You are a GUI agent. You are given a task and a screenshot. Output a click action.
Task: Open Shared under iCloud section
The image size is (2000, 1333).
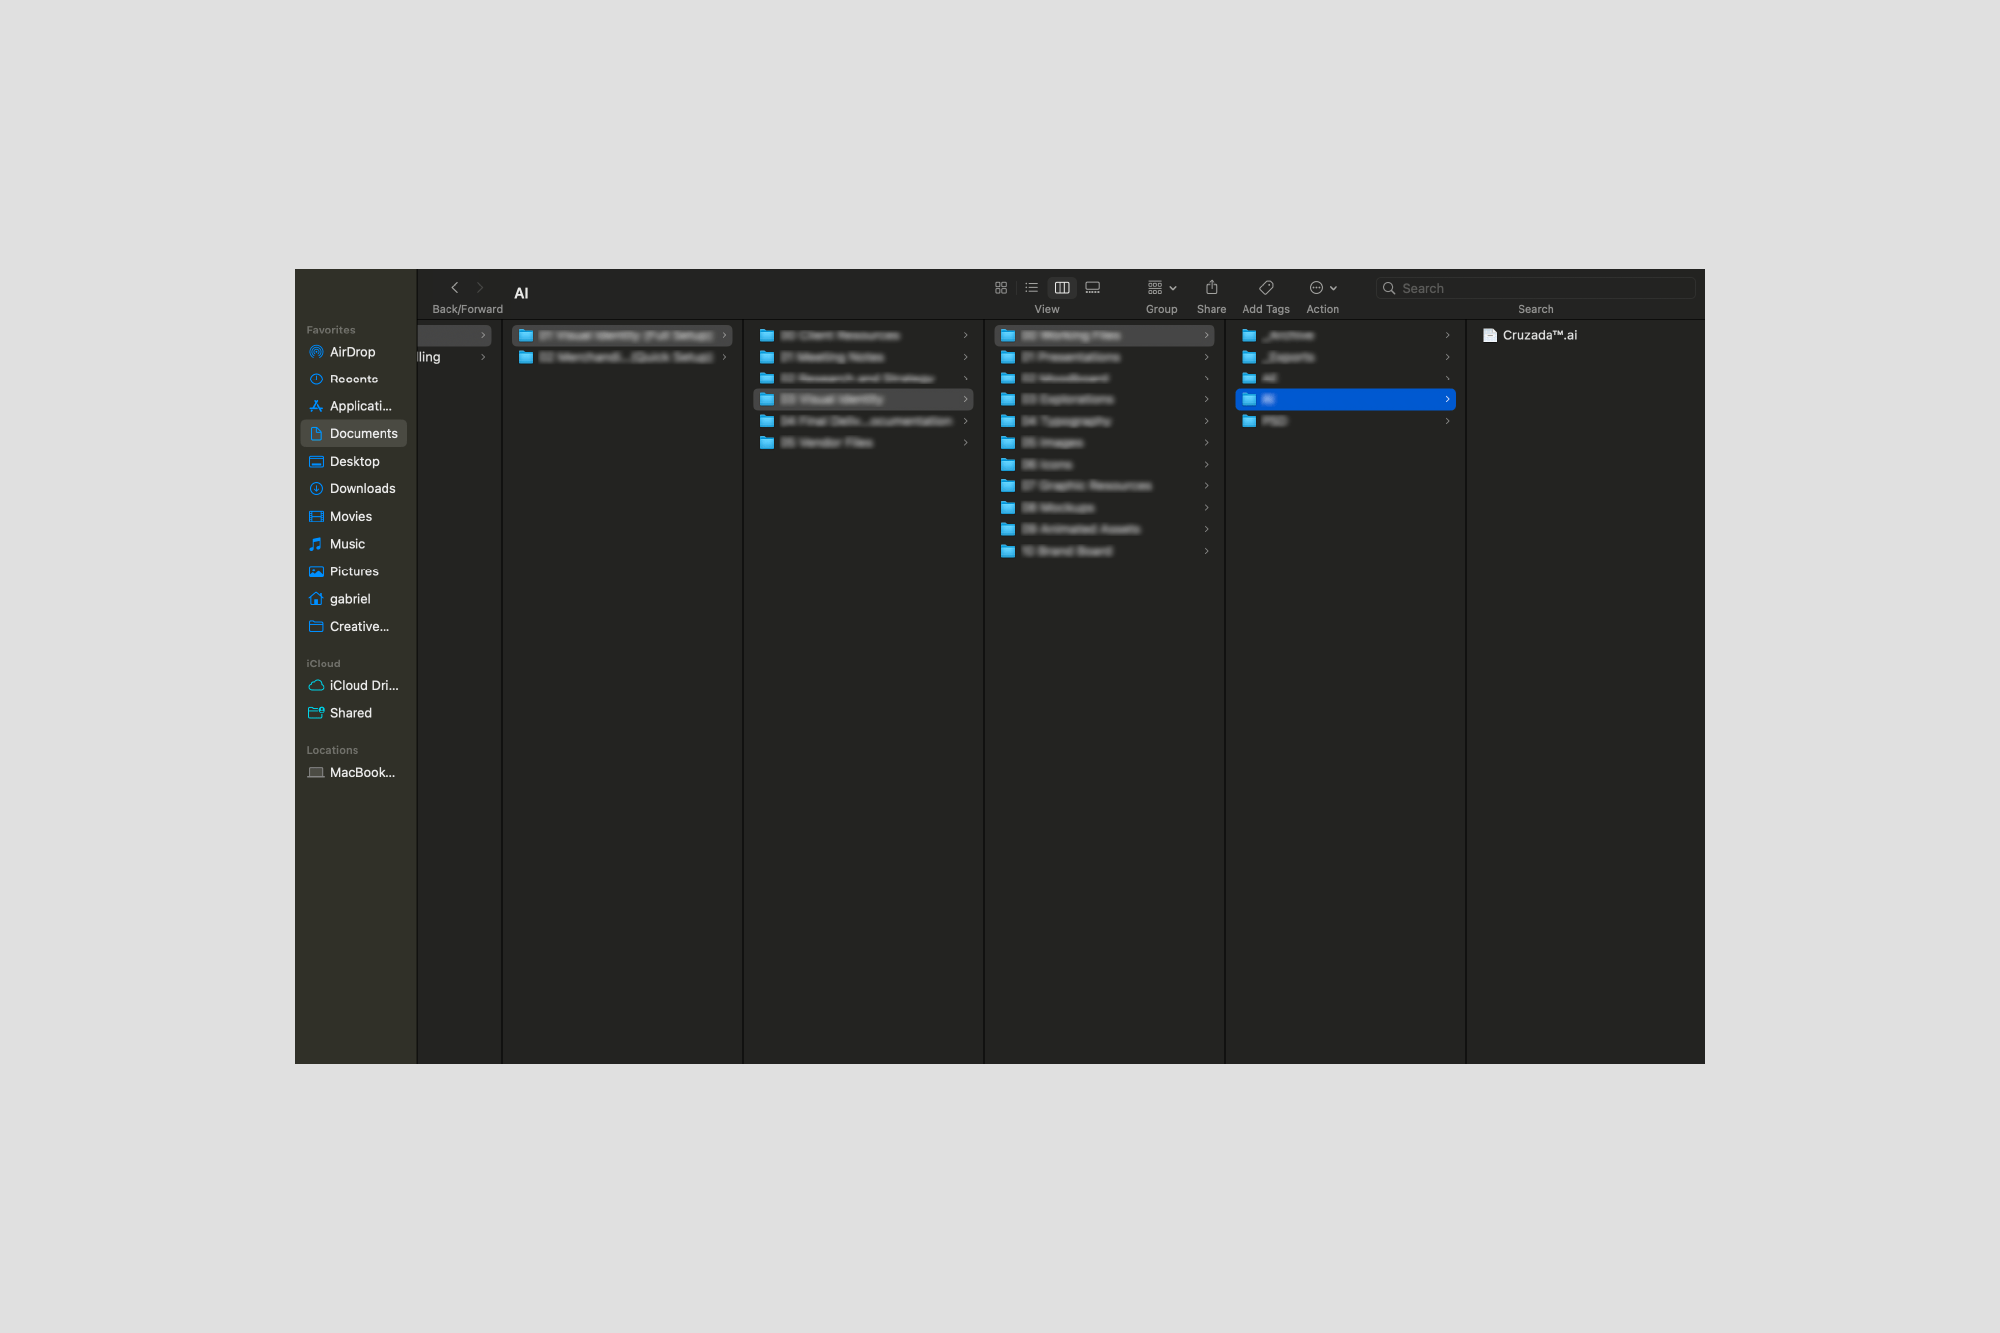point(351,712)
